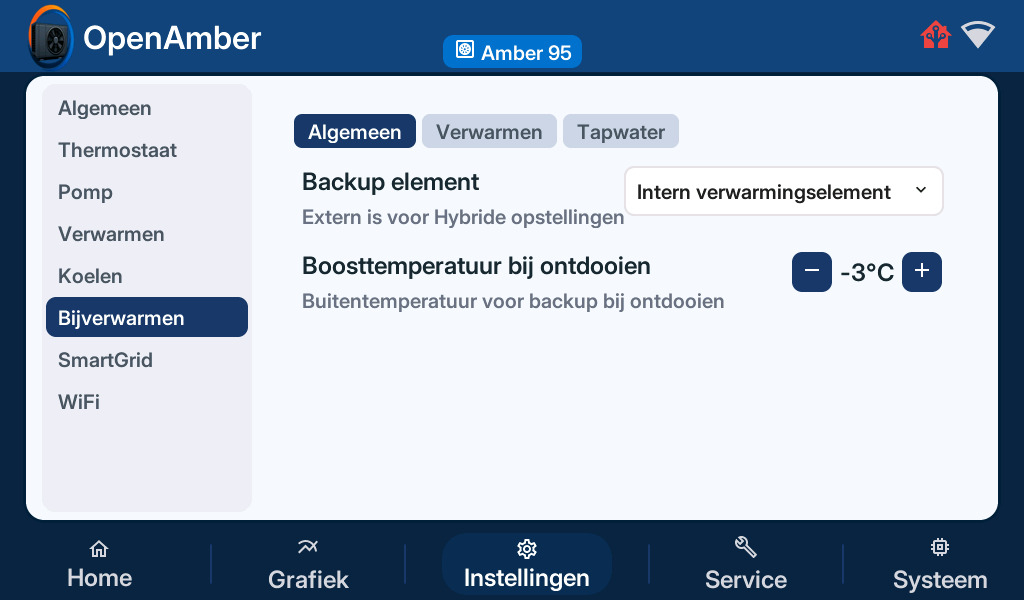The width and height of the screenshot is (1024, 600).
Task: Increase boost temperature with plus button
Action: 921,272
